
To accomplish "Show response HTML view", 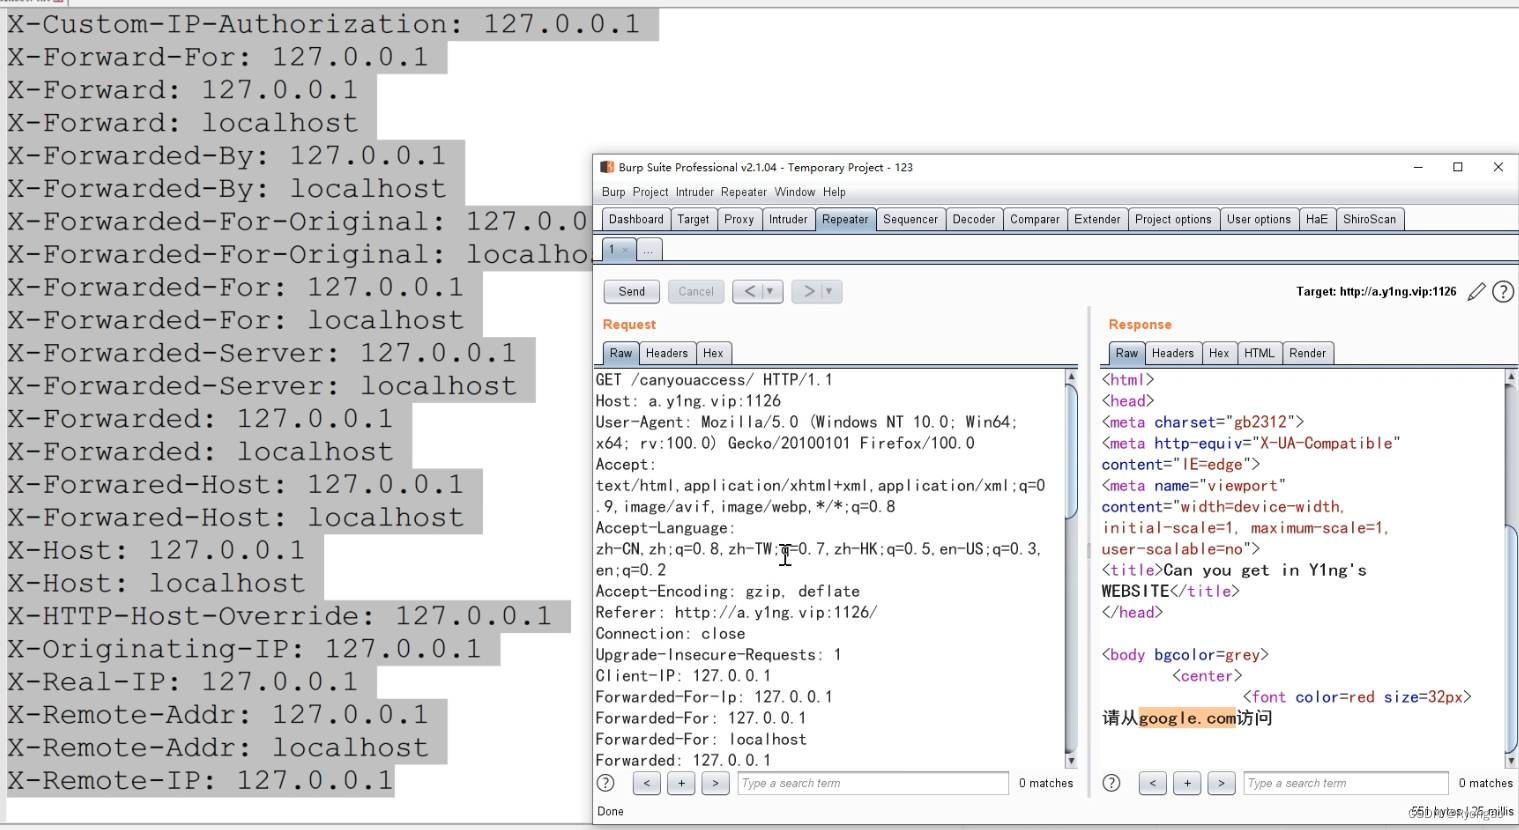I will 1259,353.
